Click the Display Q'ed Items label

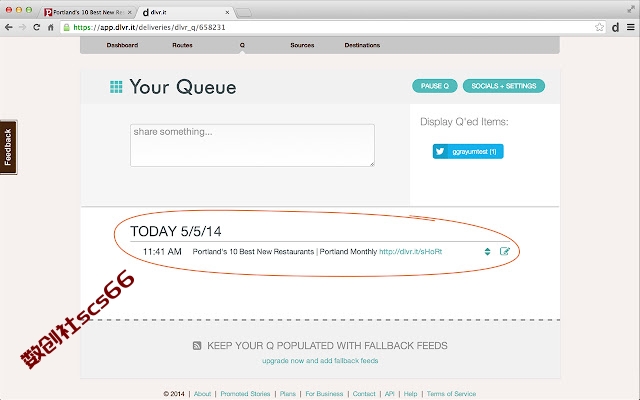pos(464,122)
